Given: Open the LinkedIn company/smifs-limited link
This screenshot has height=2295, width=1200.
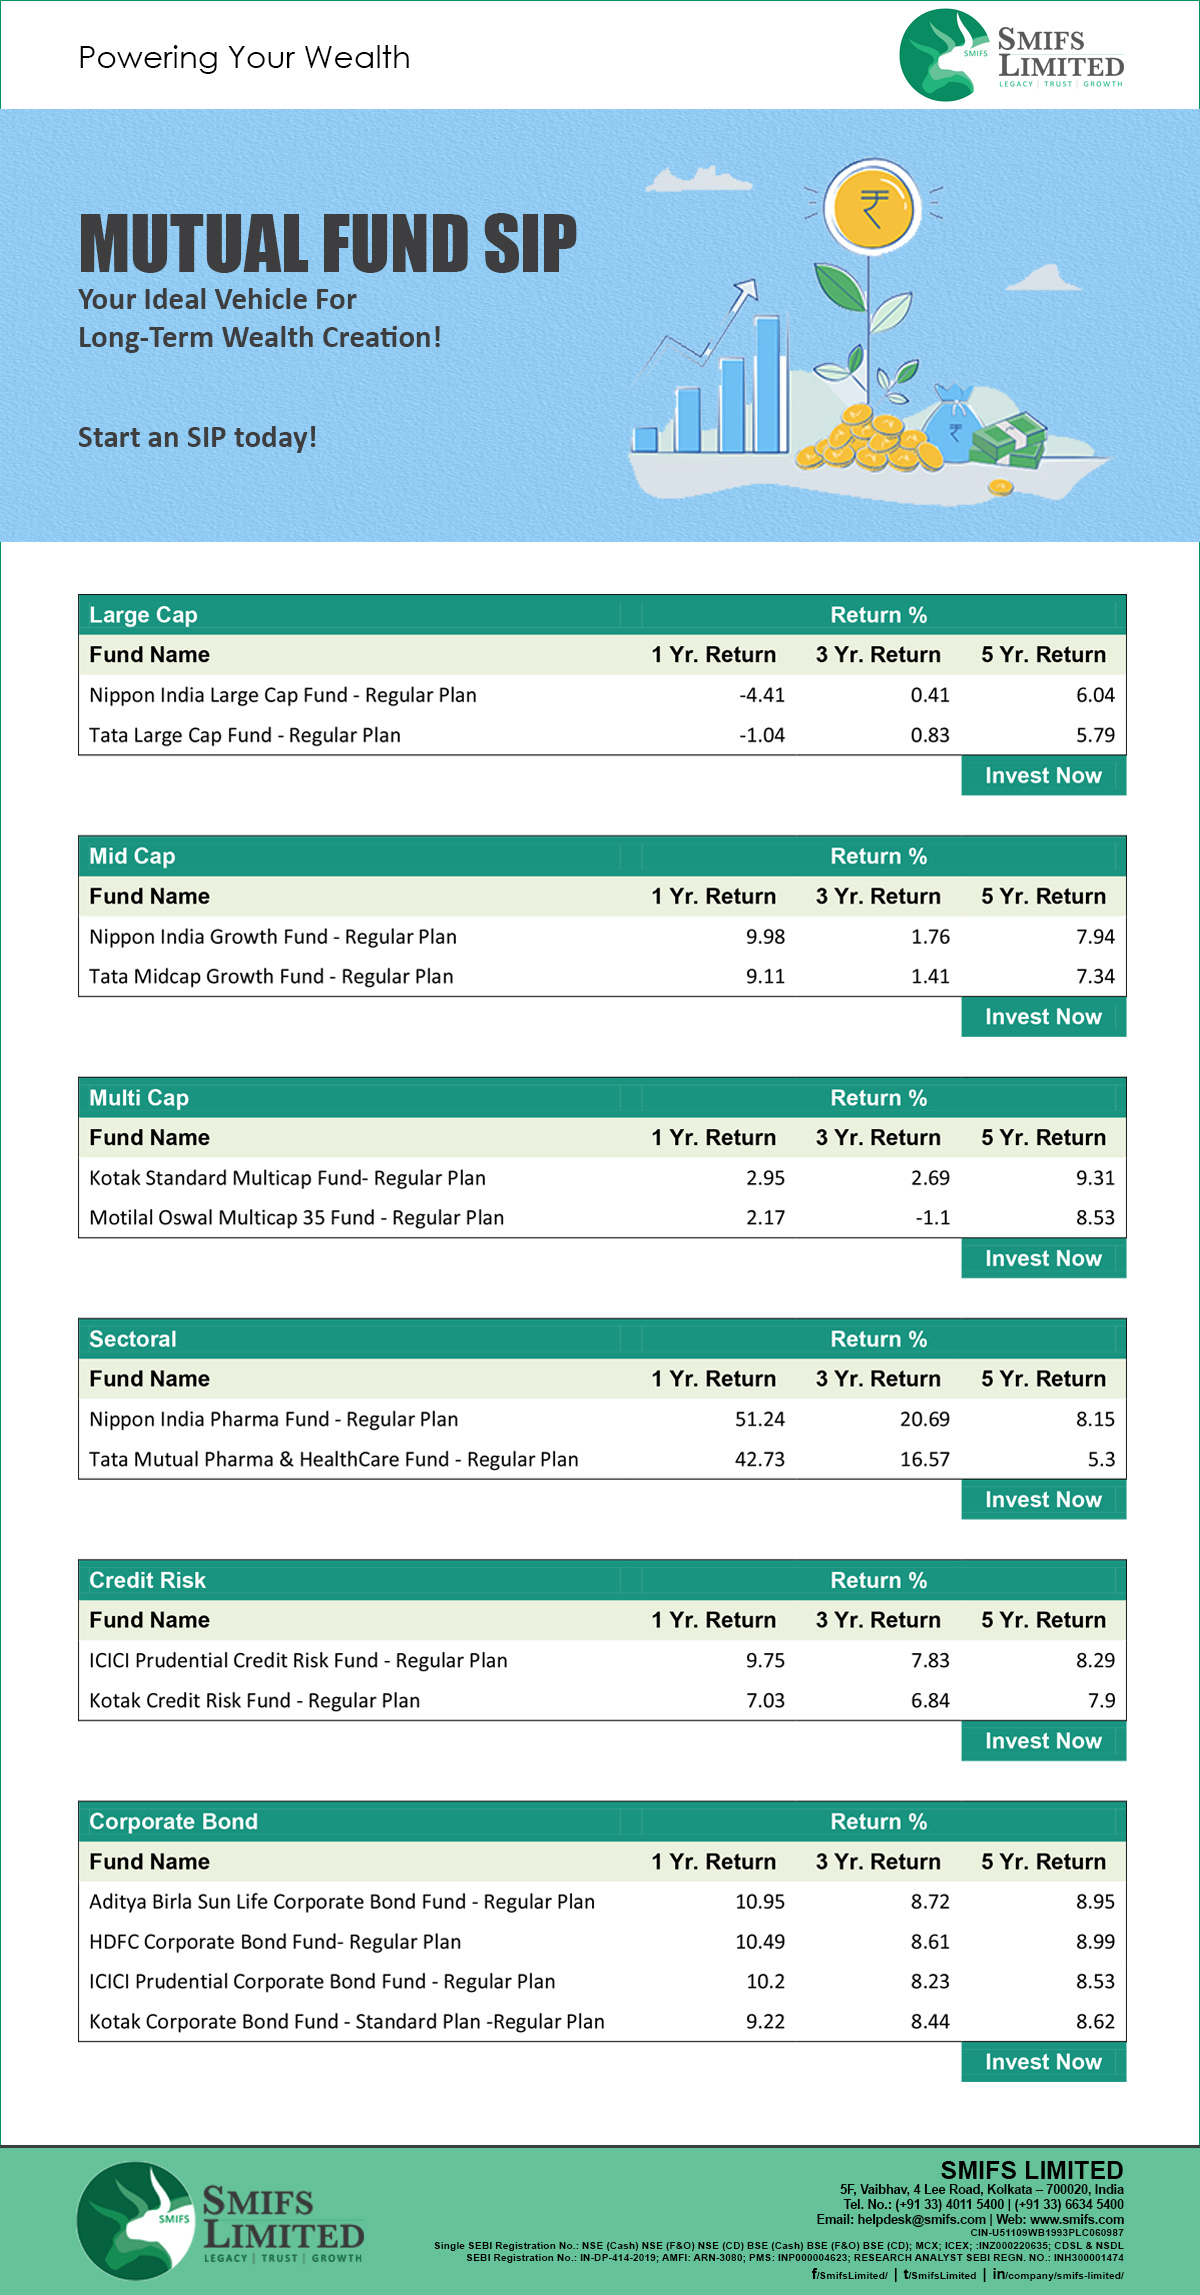Looking at the screenshot, I should [1058, 2274].
